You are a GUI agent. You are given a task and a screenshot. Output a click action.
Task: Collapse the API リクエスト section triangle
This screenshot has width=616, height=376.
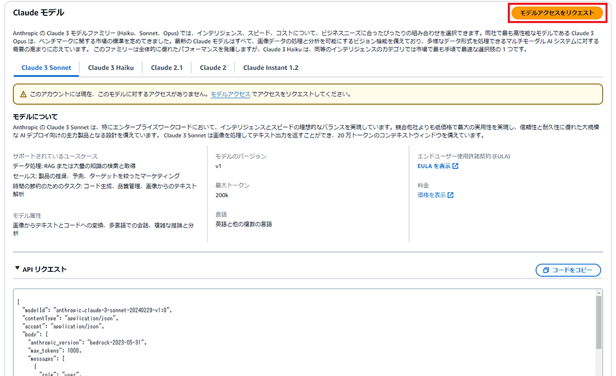[17, 268]
